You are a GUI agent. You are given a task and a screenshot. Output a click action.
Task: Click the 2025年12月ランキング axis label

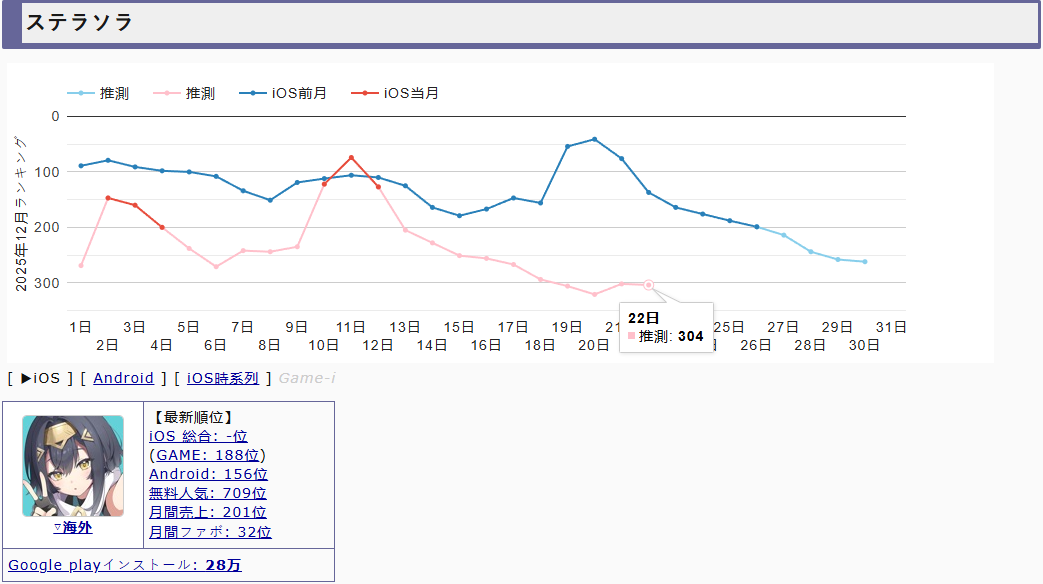point(21,214)
